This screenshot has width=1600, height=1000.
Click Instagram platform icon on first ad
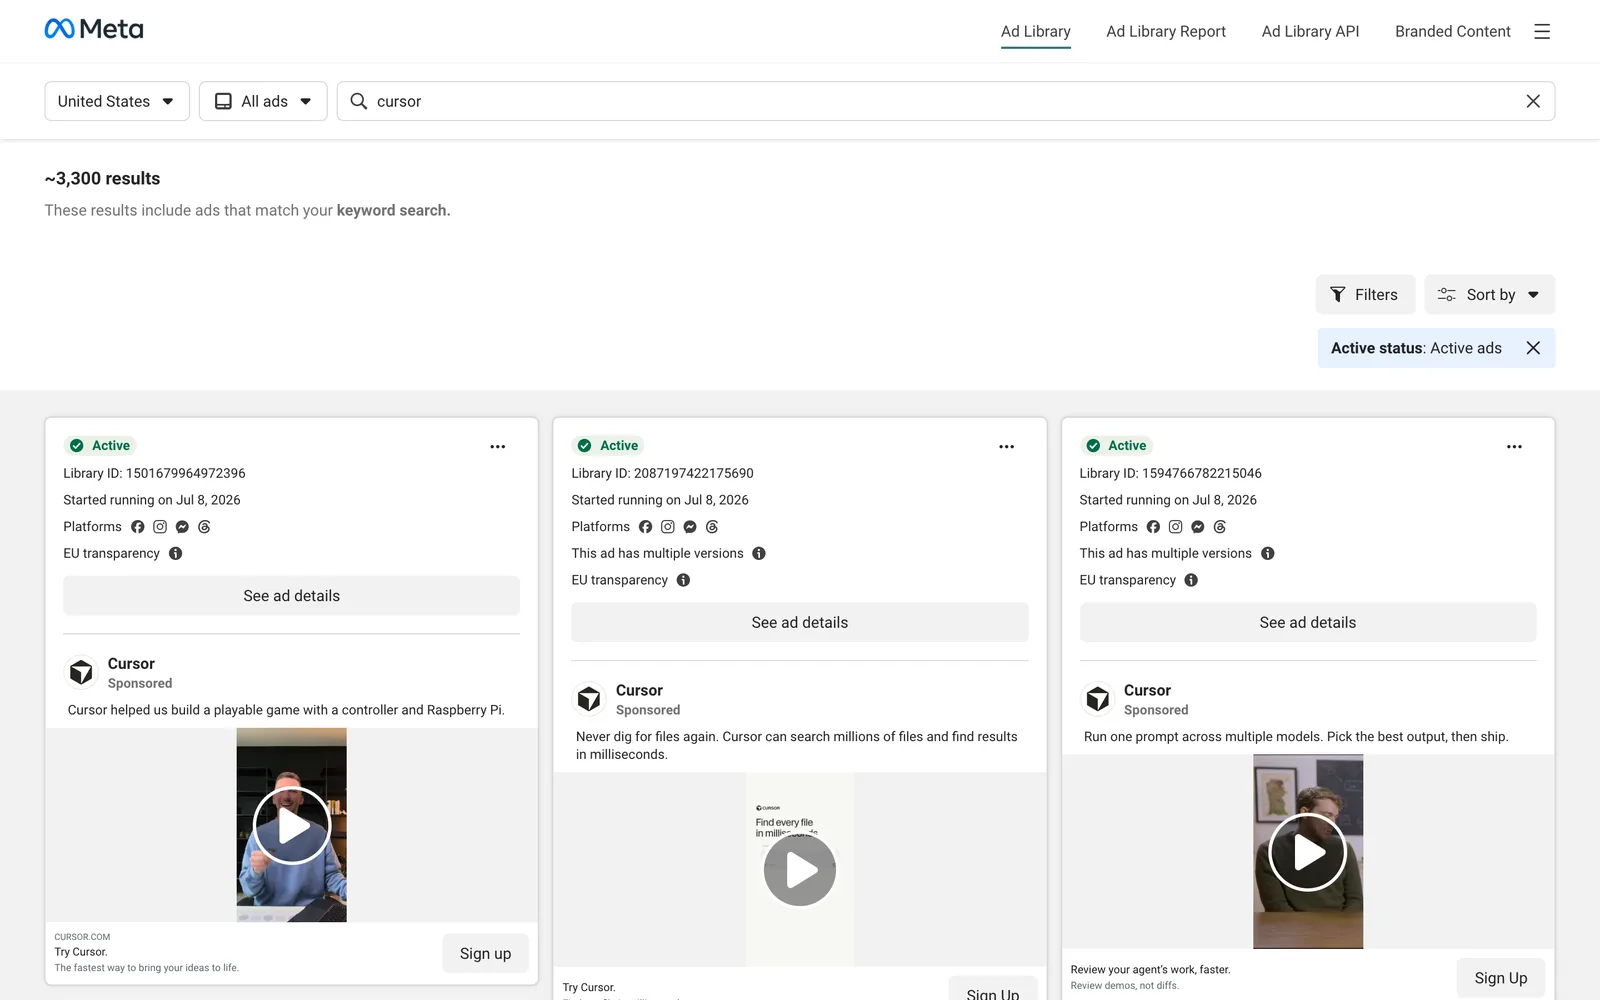pos(160,527)
